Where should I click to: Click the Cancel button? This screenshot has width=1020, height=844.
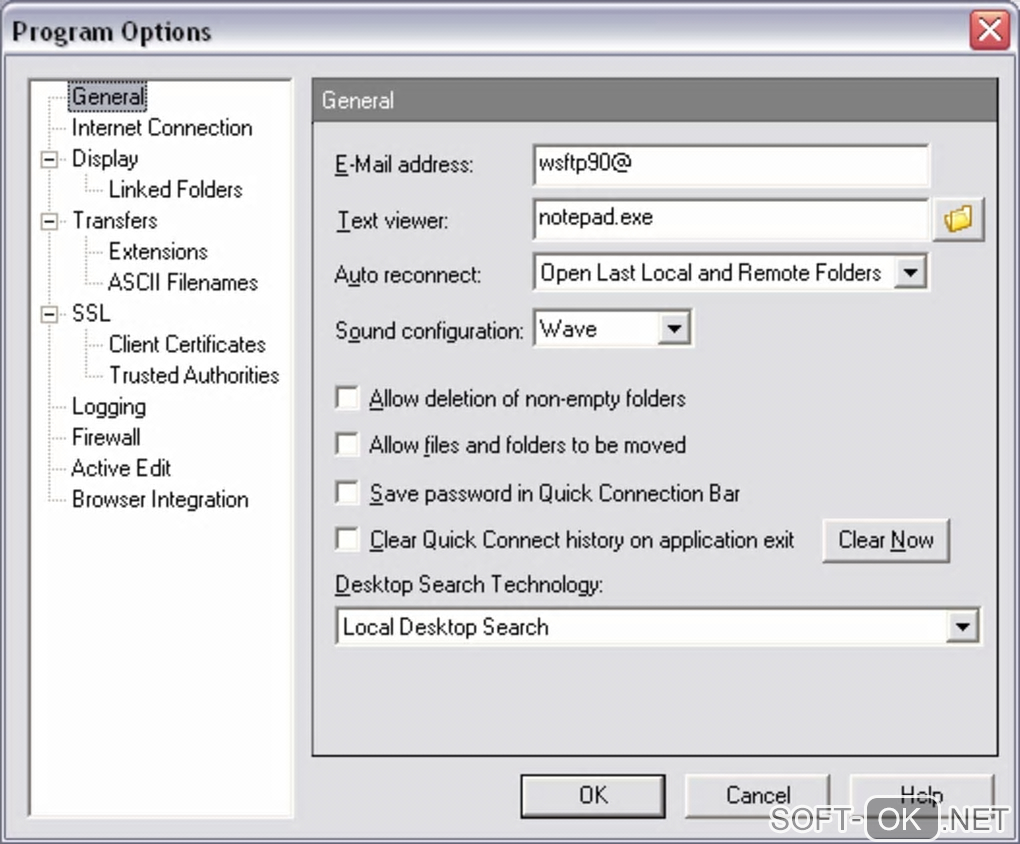(x=758, y=795)
